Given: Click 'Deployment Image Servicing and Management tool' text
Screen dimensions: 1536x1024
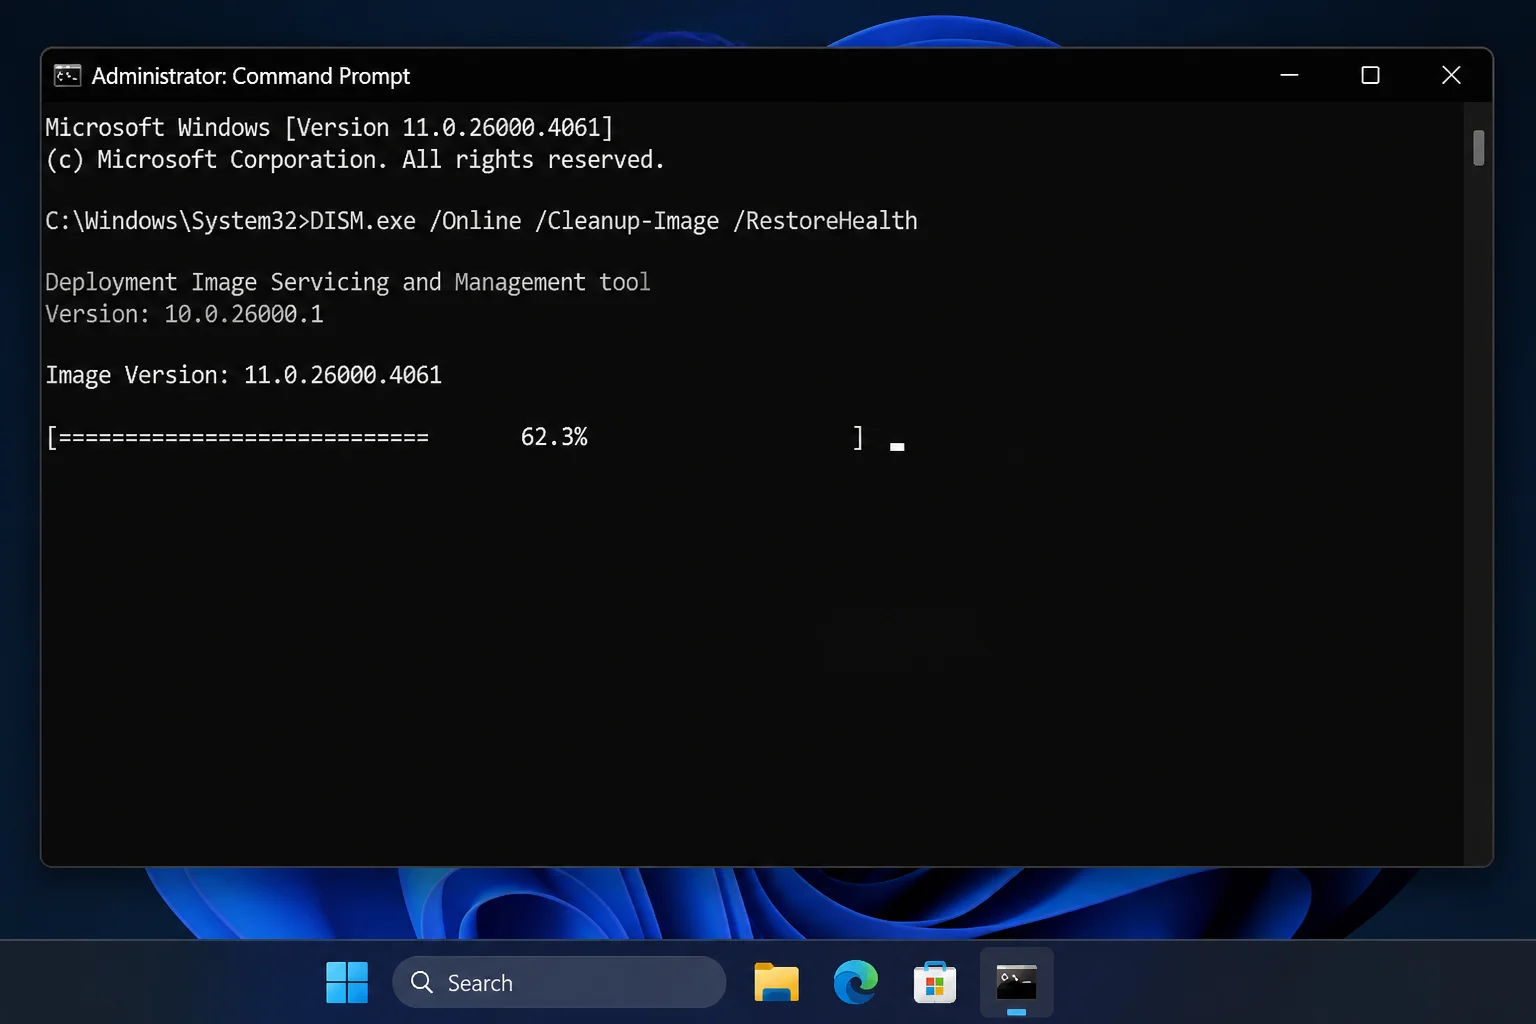Looking at the screenshot, I should pyautogui.click(x=348, y=283).
